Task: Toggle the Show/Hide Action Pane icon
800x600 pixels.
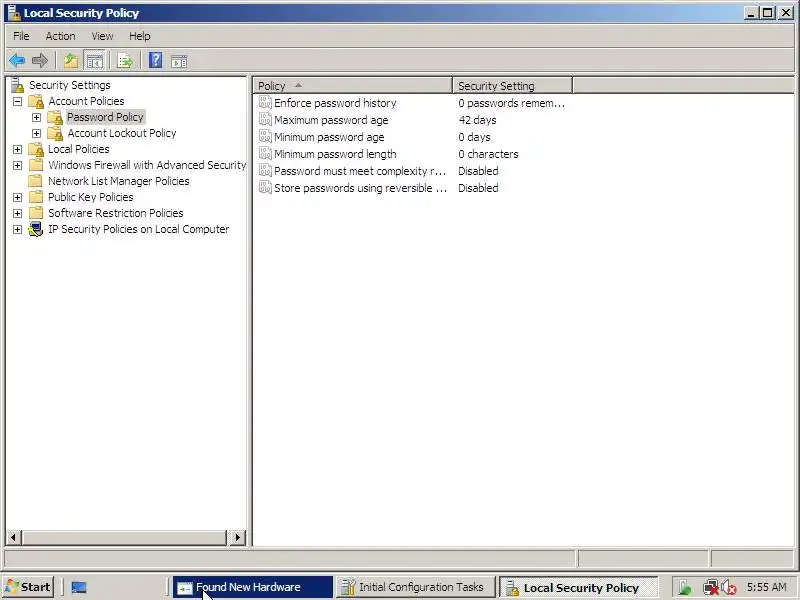Action: click(x=179, y=62)
